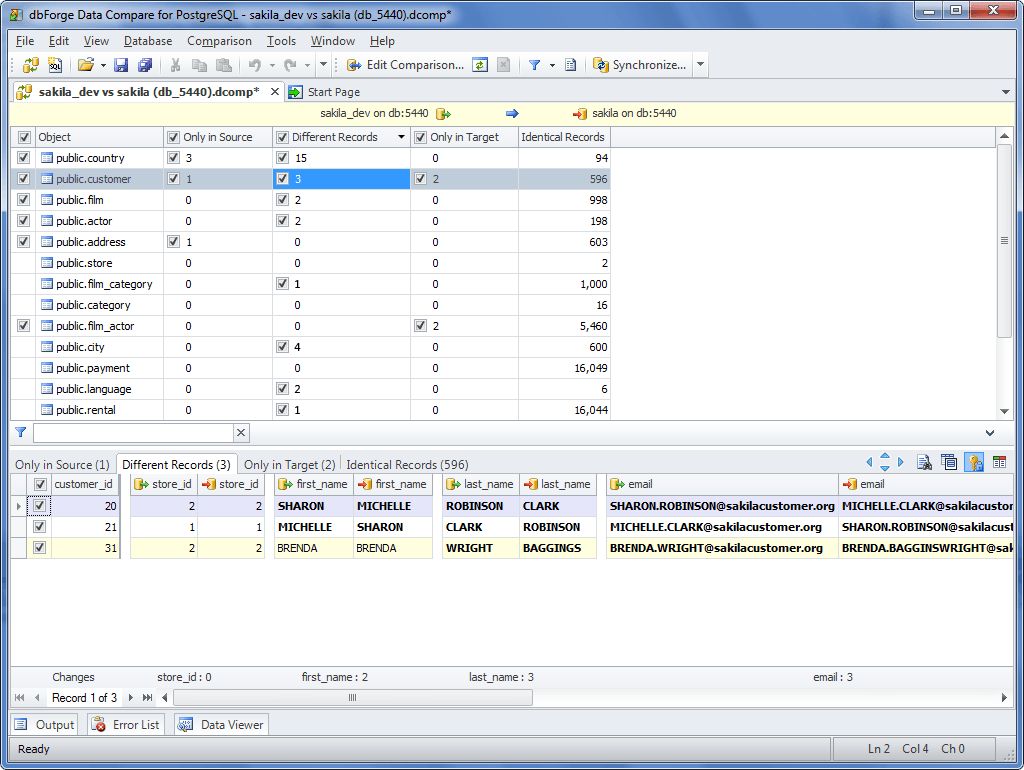Click the blue funnel filter toolbar icon
Viewport: 1024px width, 770px height.
[534, 65]
